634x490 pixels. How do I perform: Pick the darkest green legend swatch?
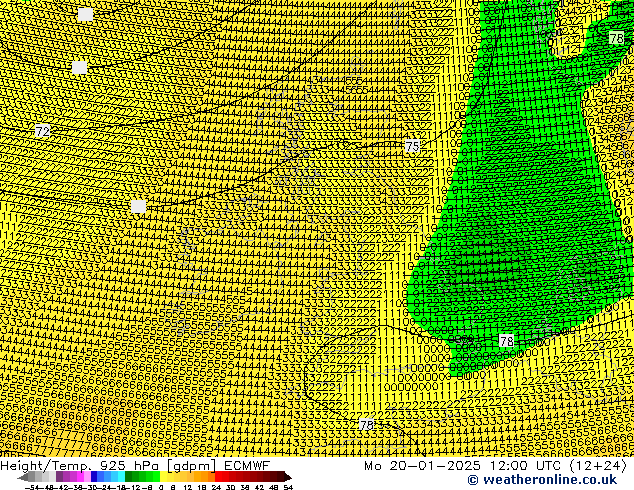click(128, 477)
